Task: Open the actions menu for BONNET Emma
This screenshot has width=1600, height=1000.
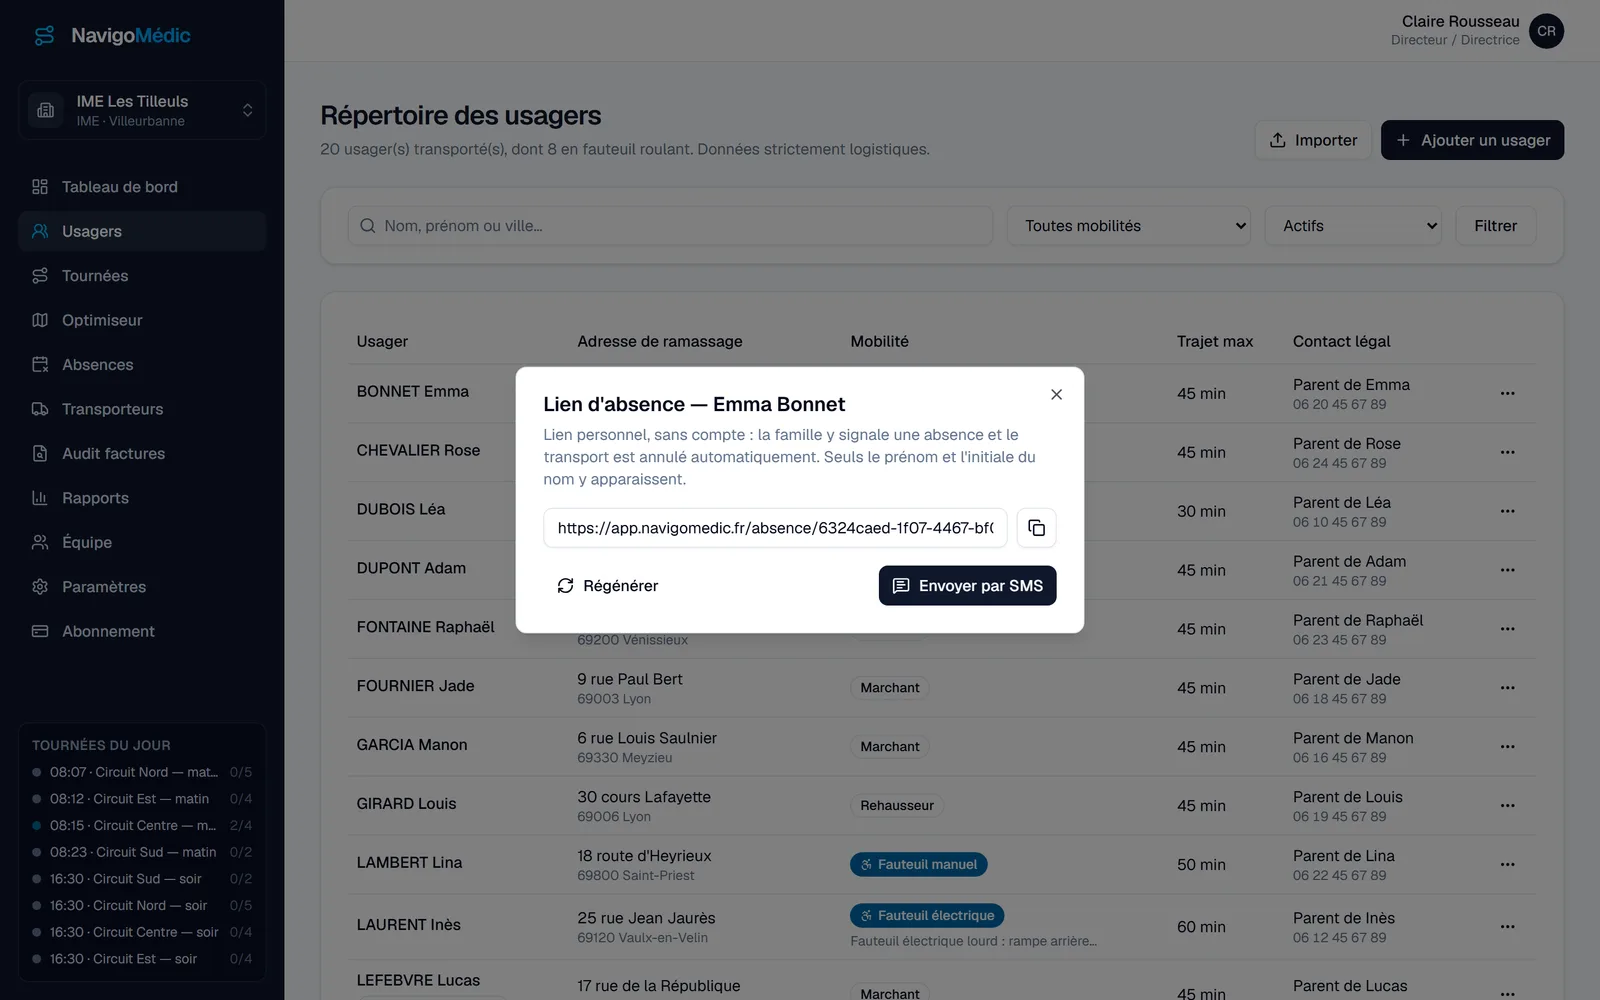Action: tap(1507, 394)
